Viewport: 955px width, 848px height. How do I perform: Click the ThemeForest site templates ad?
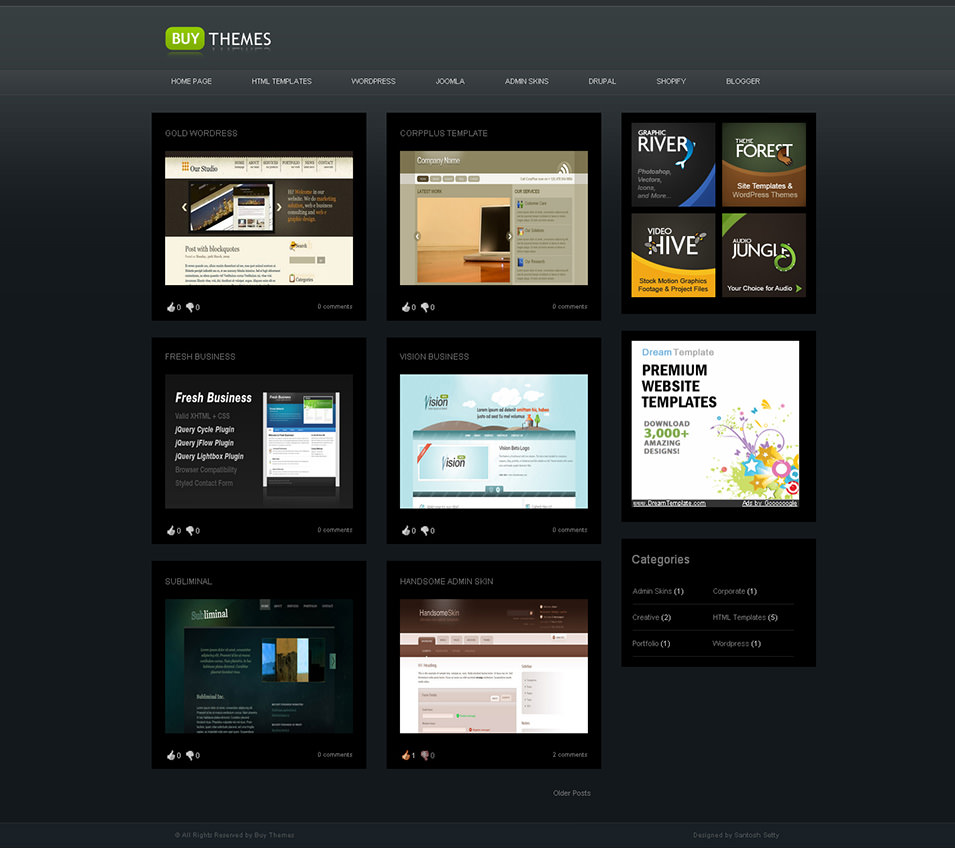coord(763,163)
